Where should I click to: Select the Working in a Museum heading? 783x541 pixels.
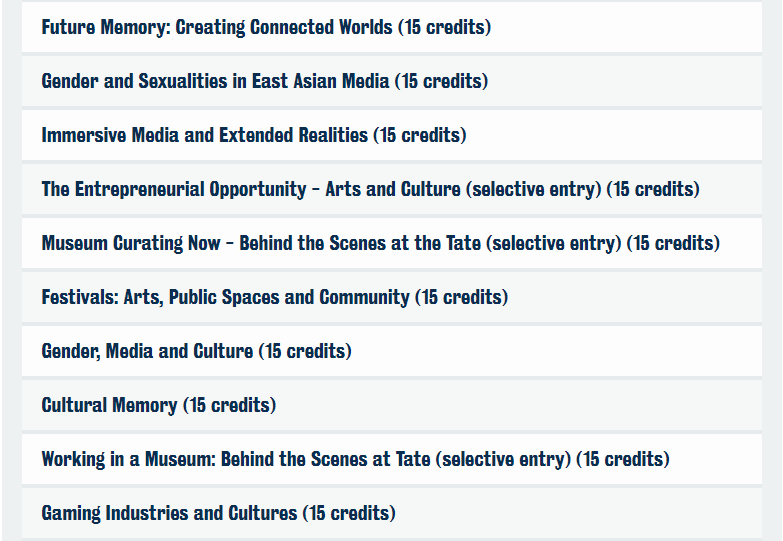click(x=356, y=459)
